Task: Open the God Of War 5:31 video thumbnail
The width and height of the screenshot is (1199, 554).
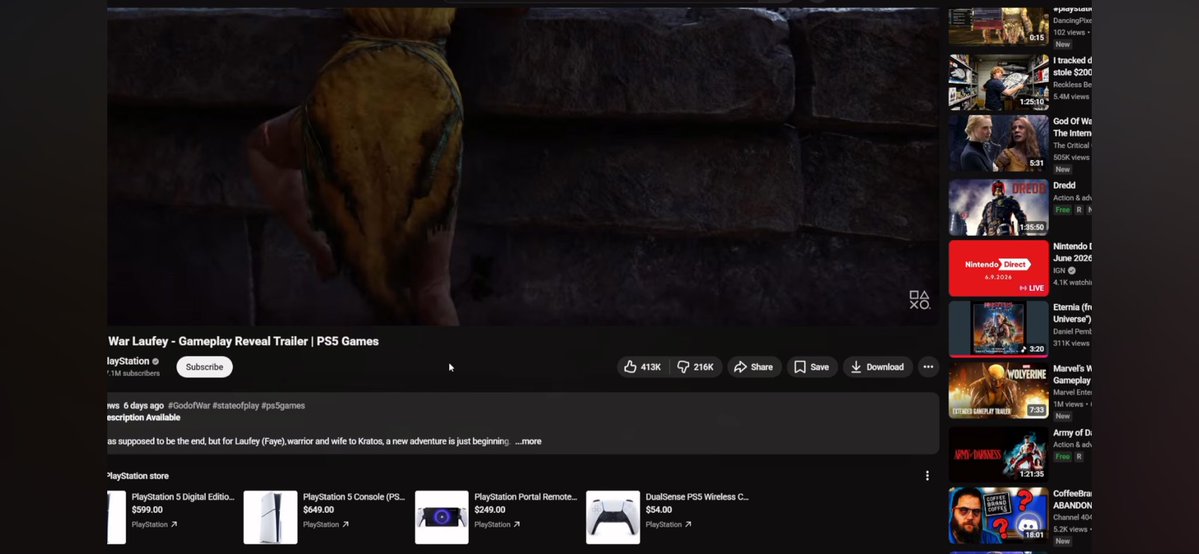Action: coord(999,143)
